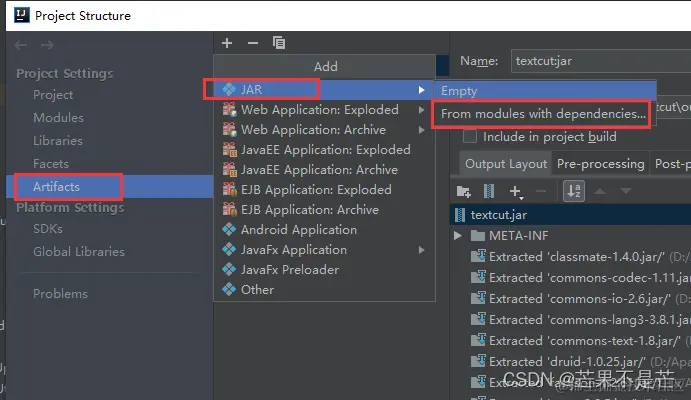Click the move down arrow in layout toolbar
Viewport: 691px width, 400px height.
[626, 191]
